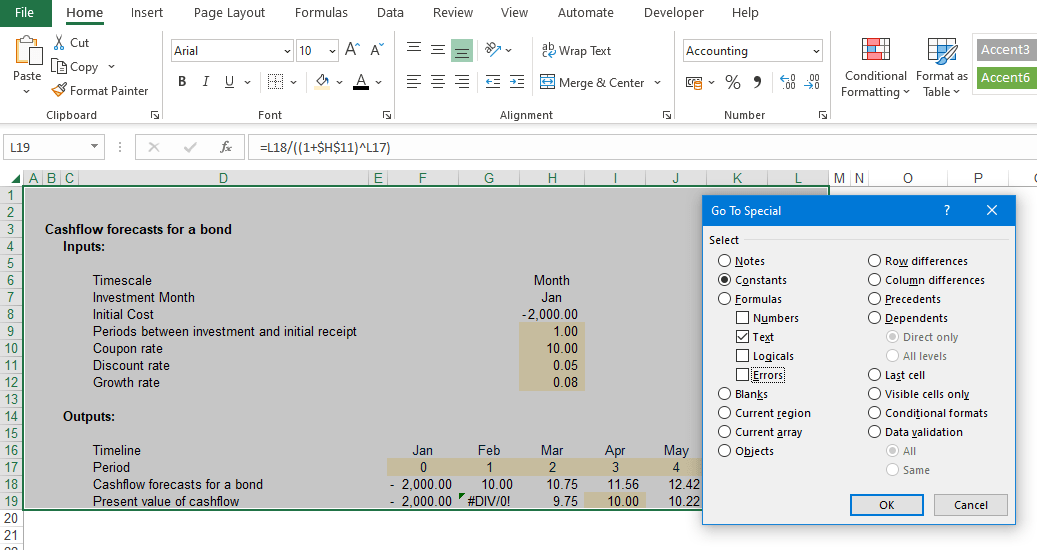Enable the Errors checkbox
This screenshot has height=550, width=1037.
742,375
